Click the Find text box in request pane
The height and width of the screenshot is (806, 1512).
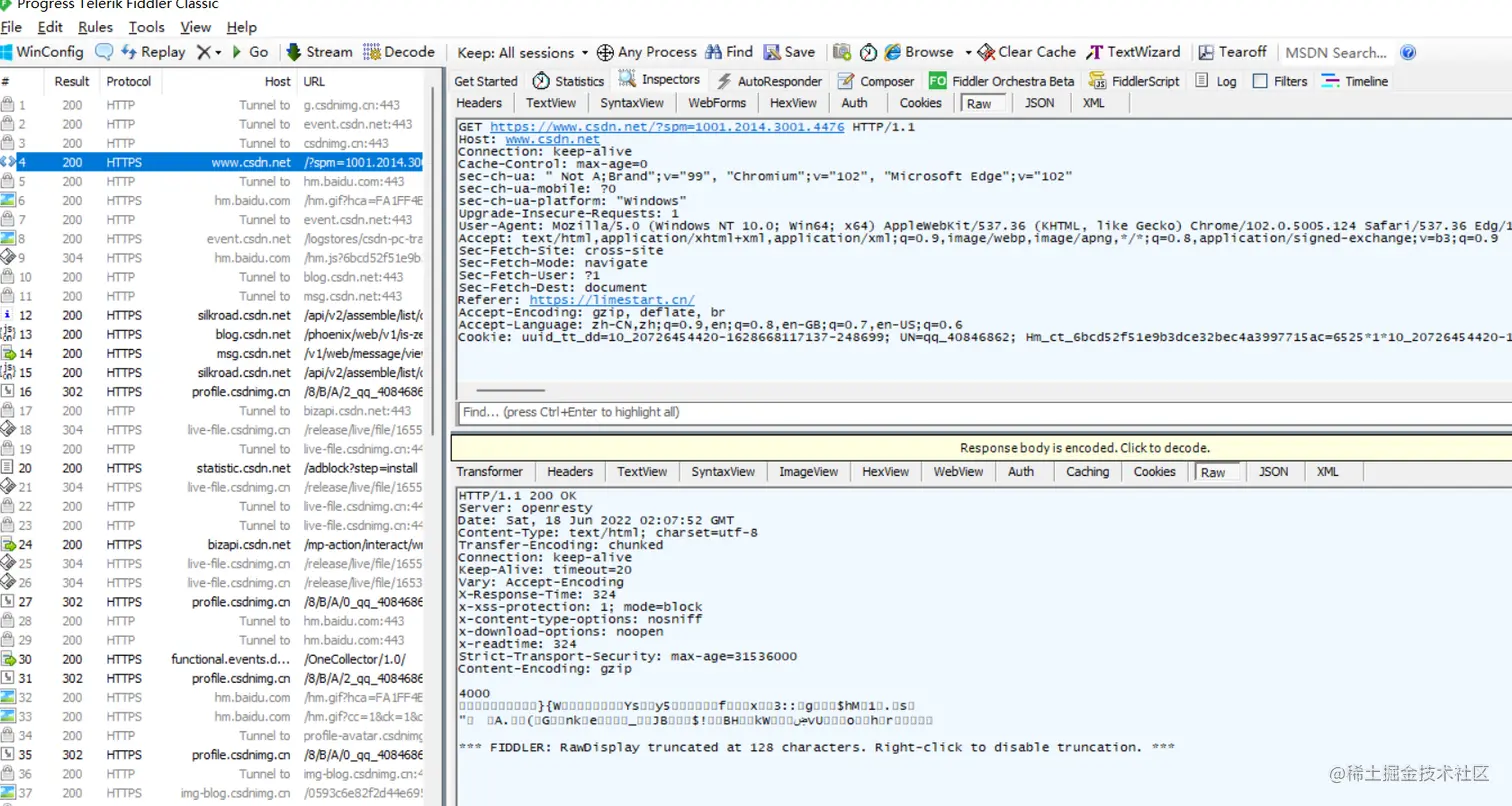tap(985, 412)
